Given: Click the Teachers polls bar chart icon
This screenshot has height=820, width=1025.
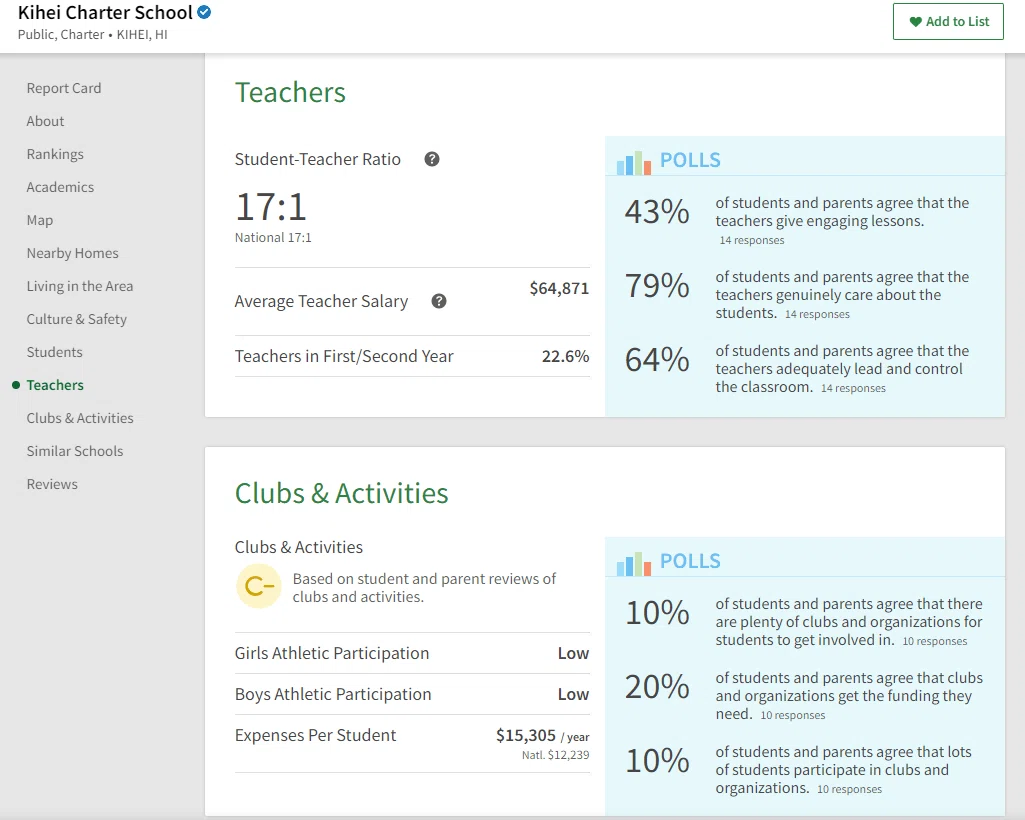Looking at the screenshot, I should pyautogui.click(x=633, y=162).
